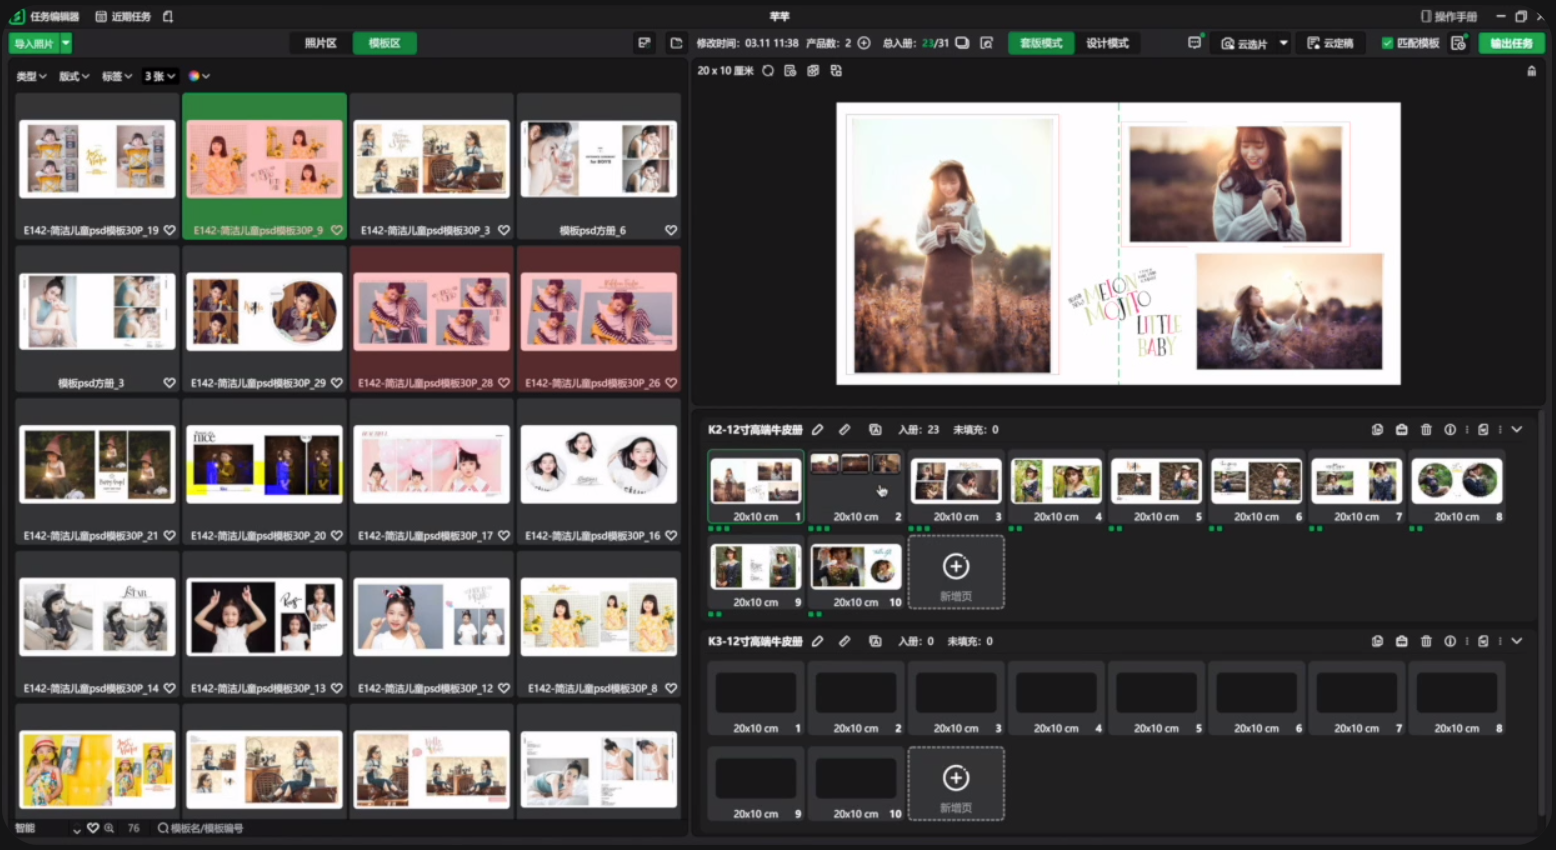Open the 操作手册 manual link
The height and width of the screenshot is (850, 1556).
[x=1448, y=16]
